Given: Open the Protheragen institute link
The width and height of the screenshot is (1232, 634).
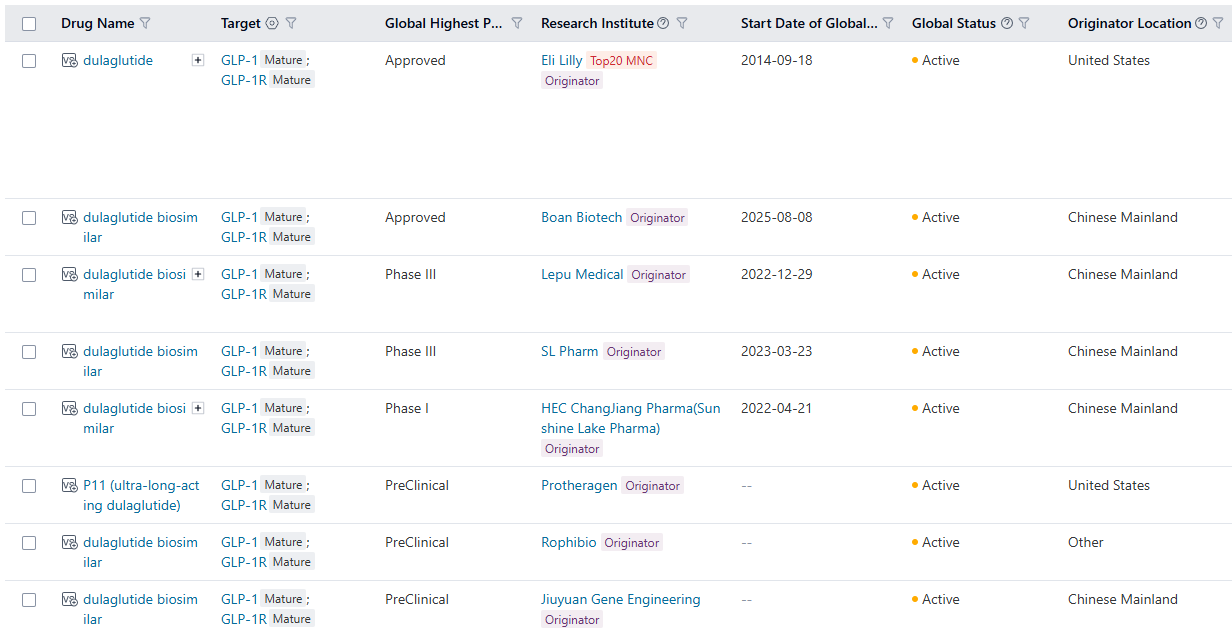Looking at the screenshot, I should (579, 485).
